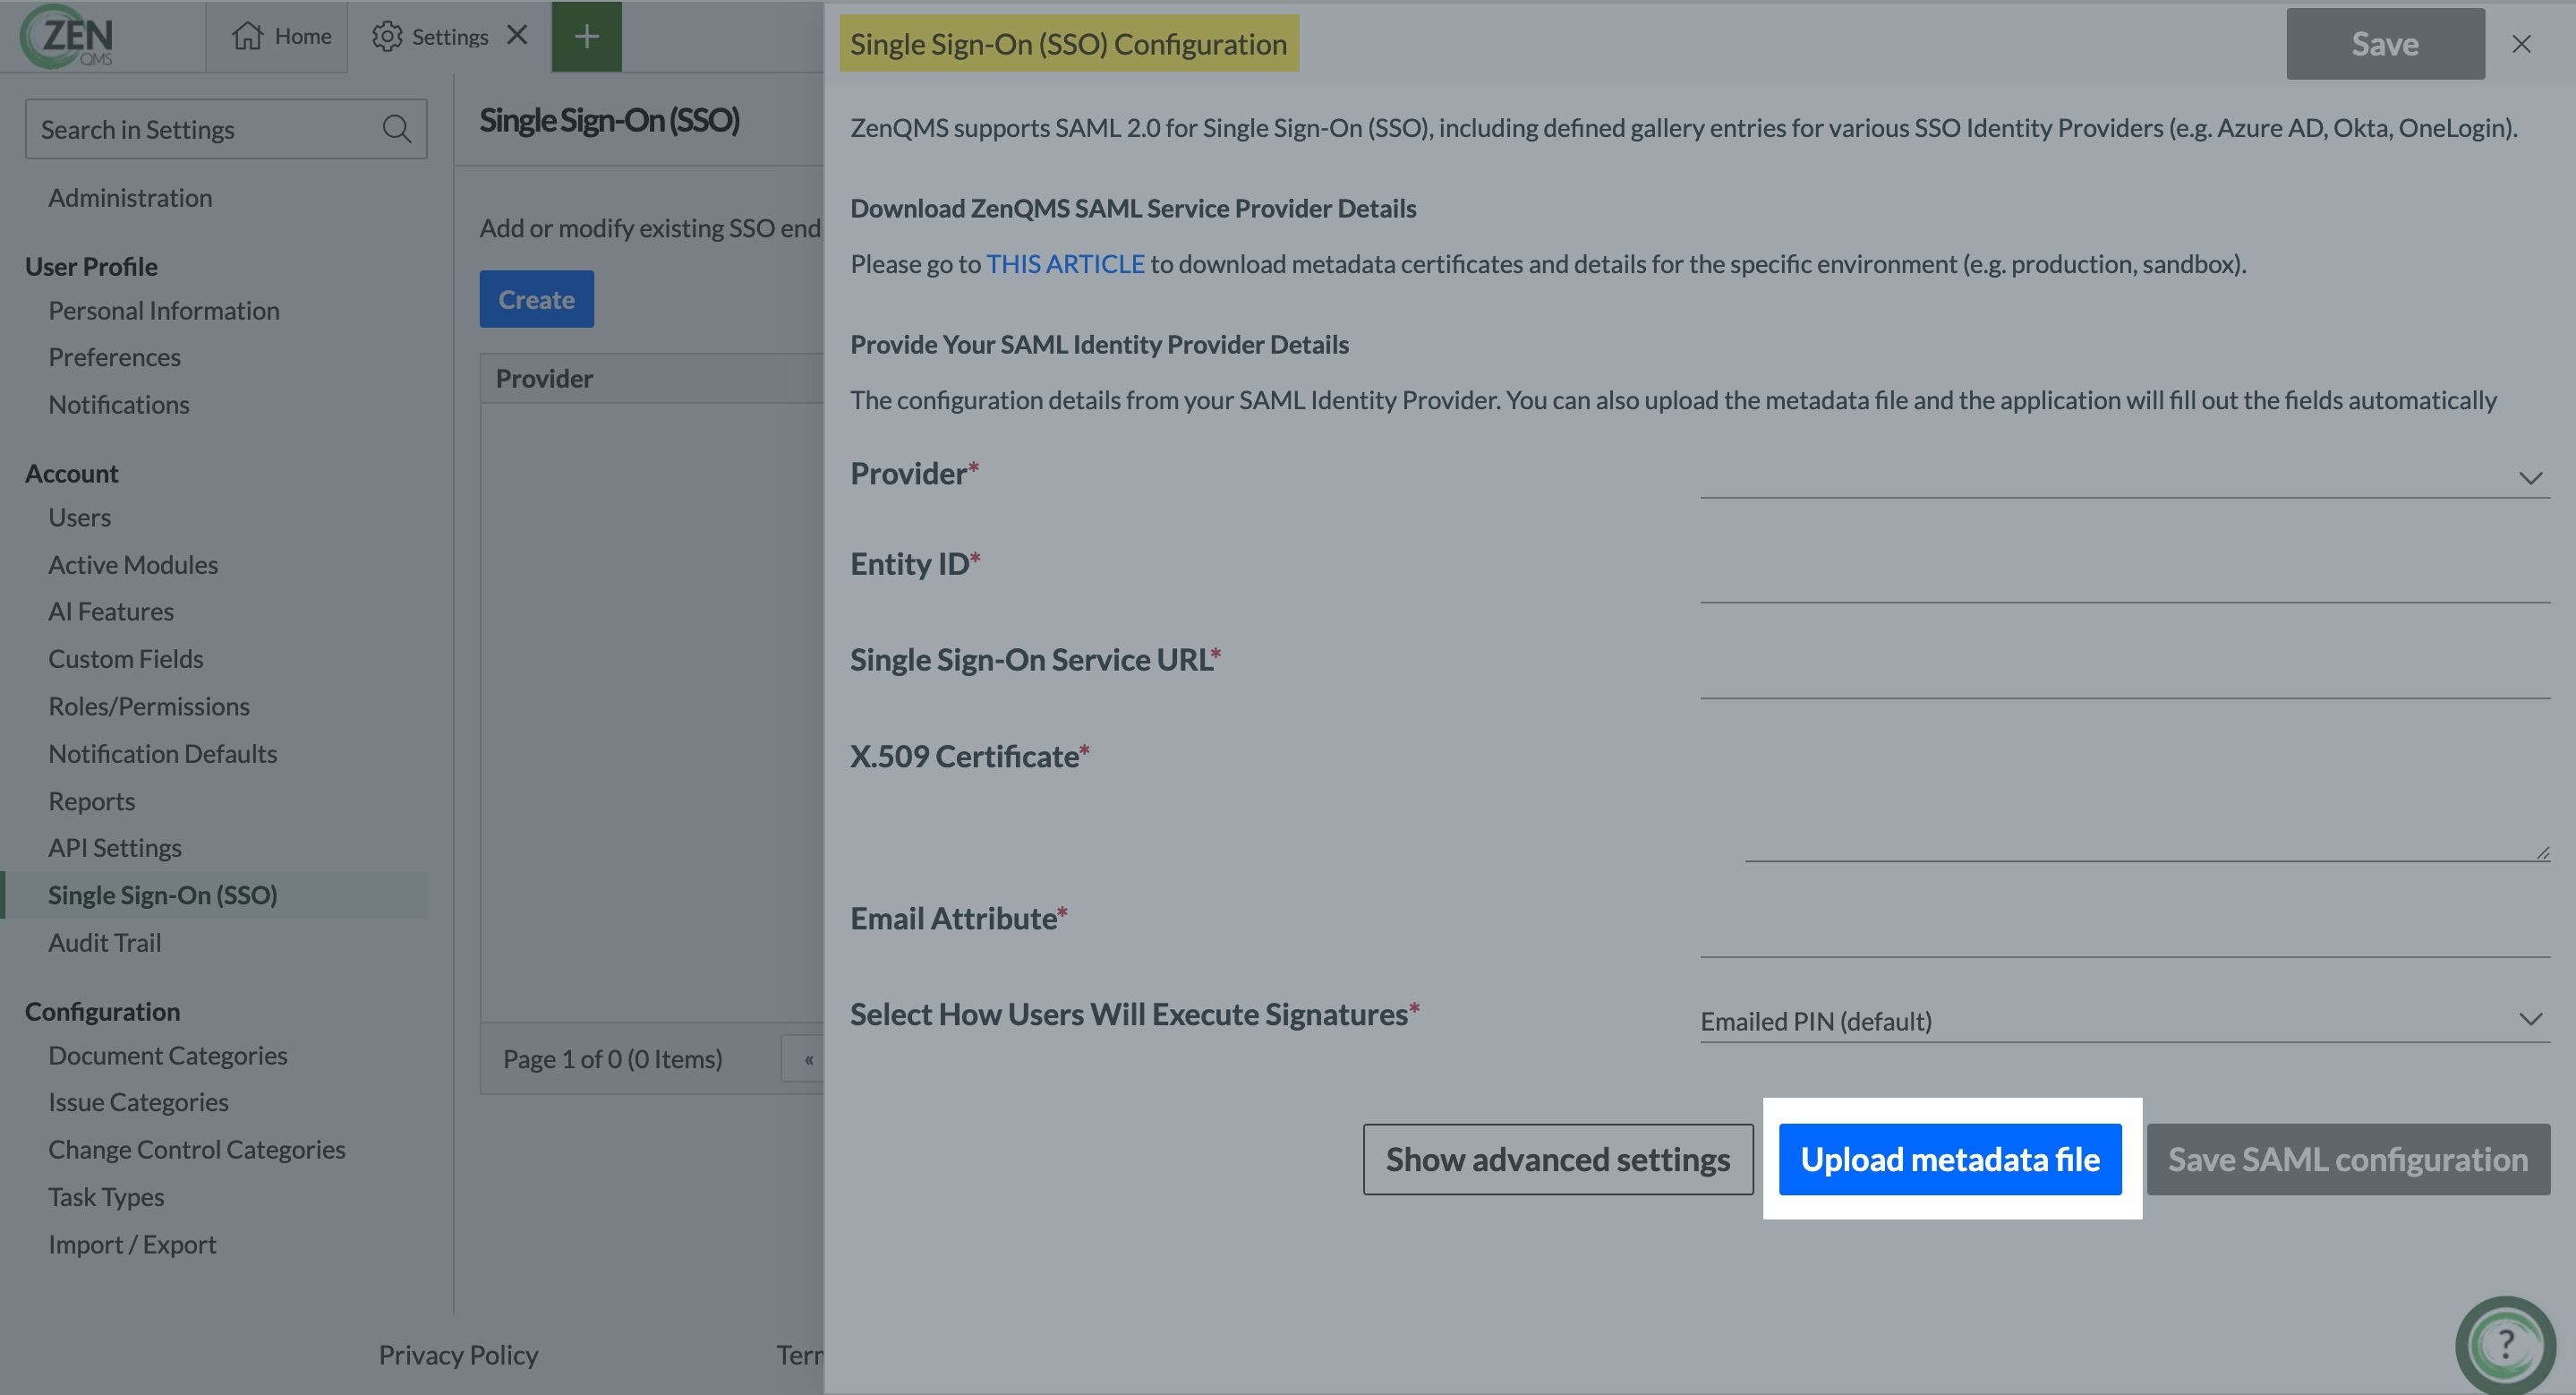Open Audit Trail
This screenshot has height=1395, width=2576.
105,943
